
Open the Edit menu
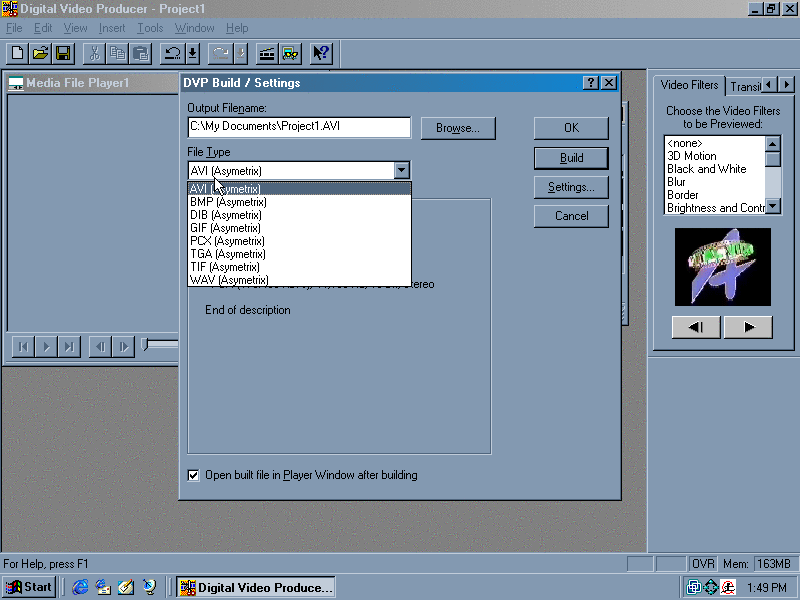[43, 28]
